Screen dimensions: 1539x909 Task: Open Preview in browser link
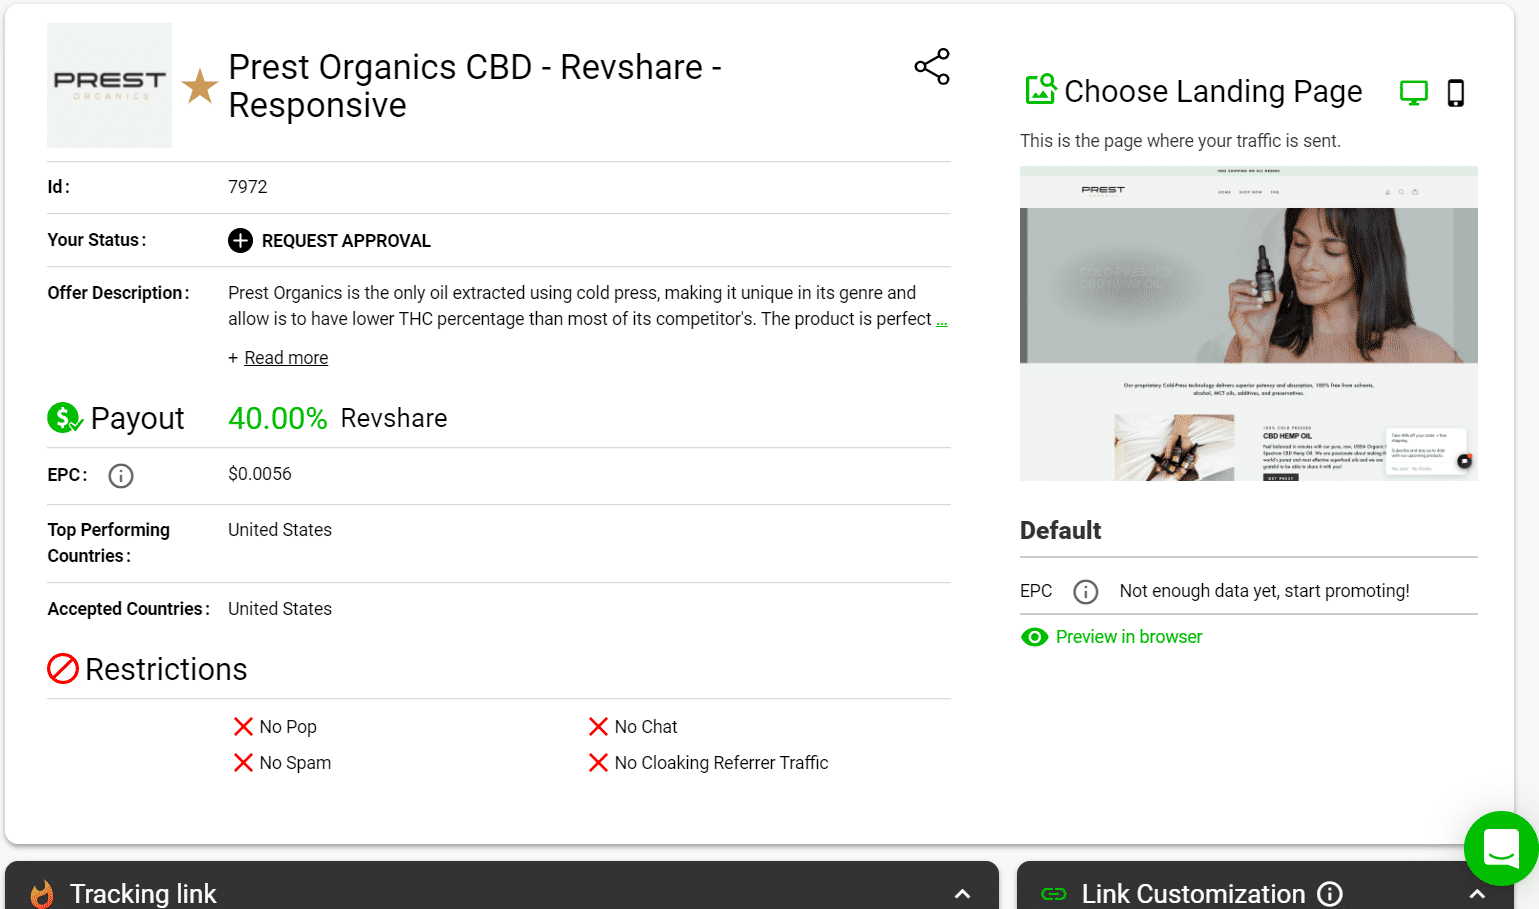pos(1128,638)
